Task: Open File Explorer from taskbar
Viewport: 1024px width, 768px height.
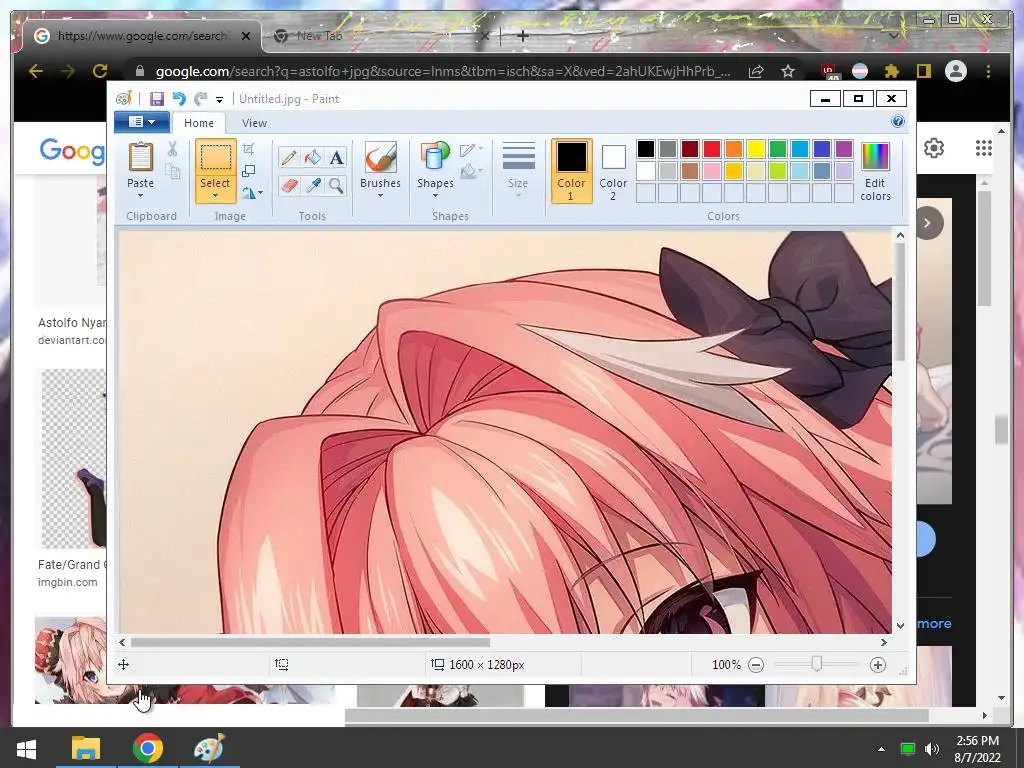Action: click(x=86, y=748)
